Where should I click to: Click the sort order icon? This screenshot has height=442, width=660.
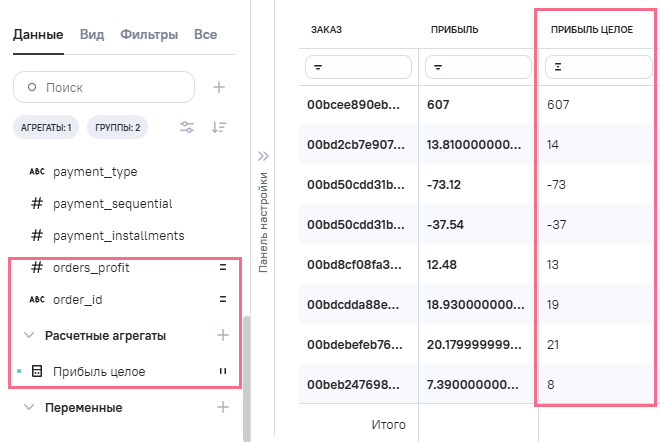tap(219, 127)
